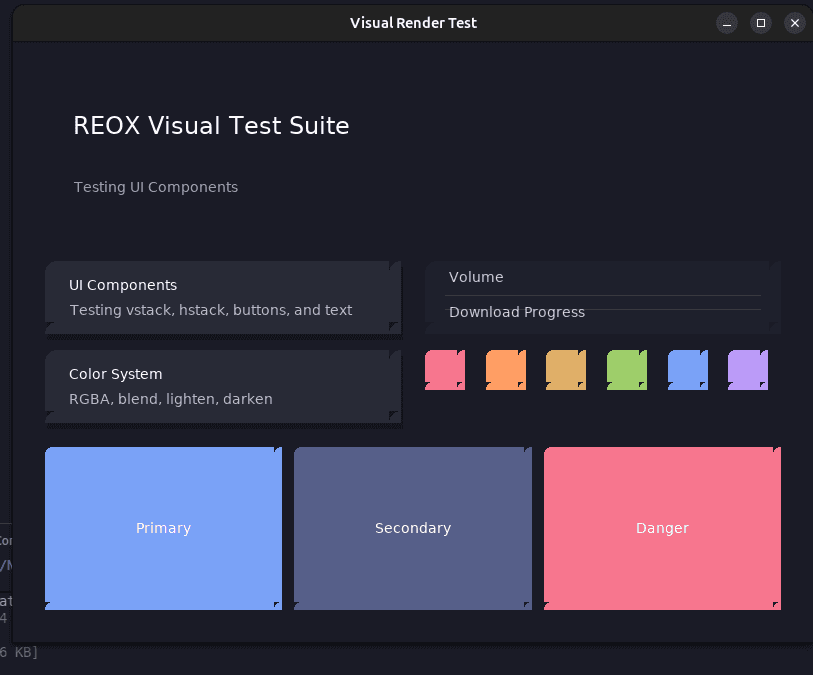Pick the tan yellow color swatch
The image size is (813, 675).
566,370
